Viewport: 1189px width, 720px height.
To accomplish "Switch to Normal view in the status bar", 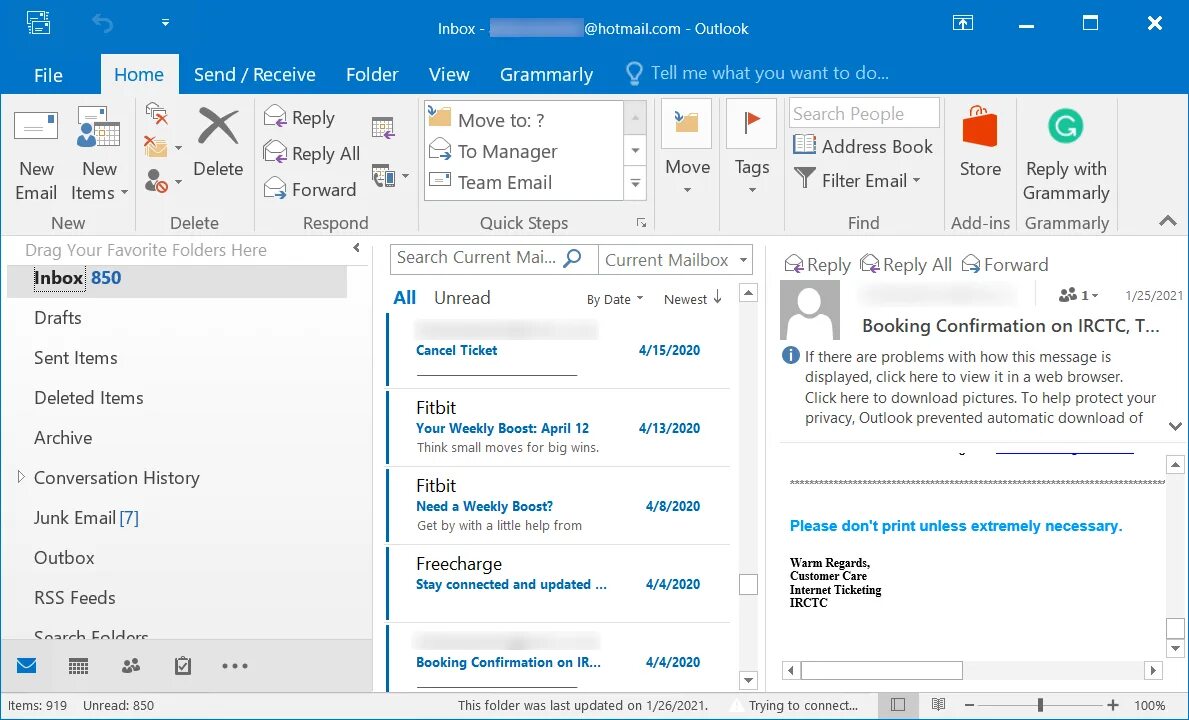I will [898, 705].
